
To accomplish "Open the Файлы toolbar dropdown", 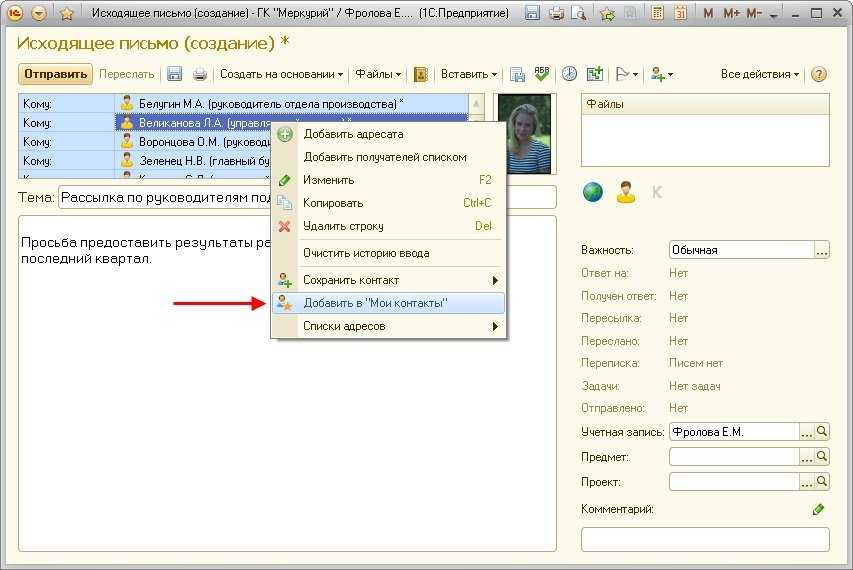I will tap(378, 74).
